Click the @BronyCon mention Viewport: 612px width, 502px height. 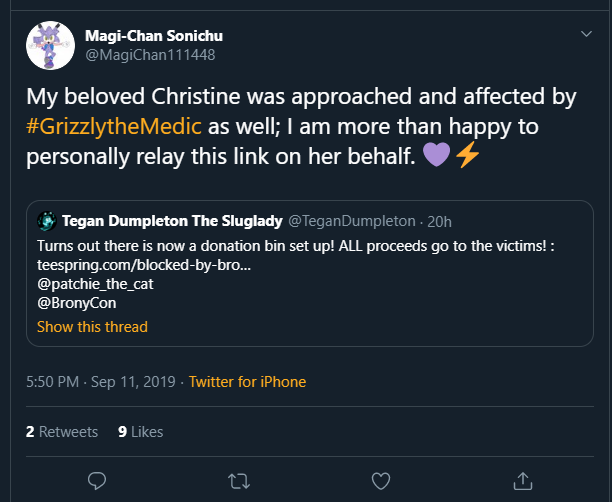coord(76,303)
